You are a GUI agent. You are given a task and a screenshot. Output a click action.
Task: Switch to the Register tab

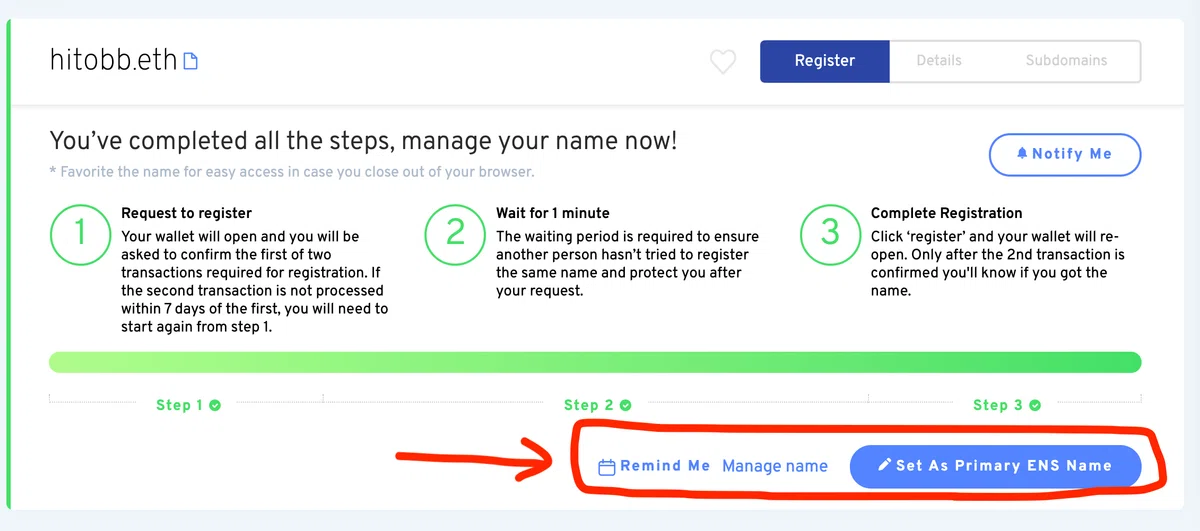pyautogui.click(x=824, y=61)
